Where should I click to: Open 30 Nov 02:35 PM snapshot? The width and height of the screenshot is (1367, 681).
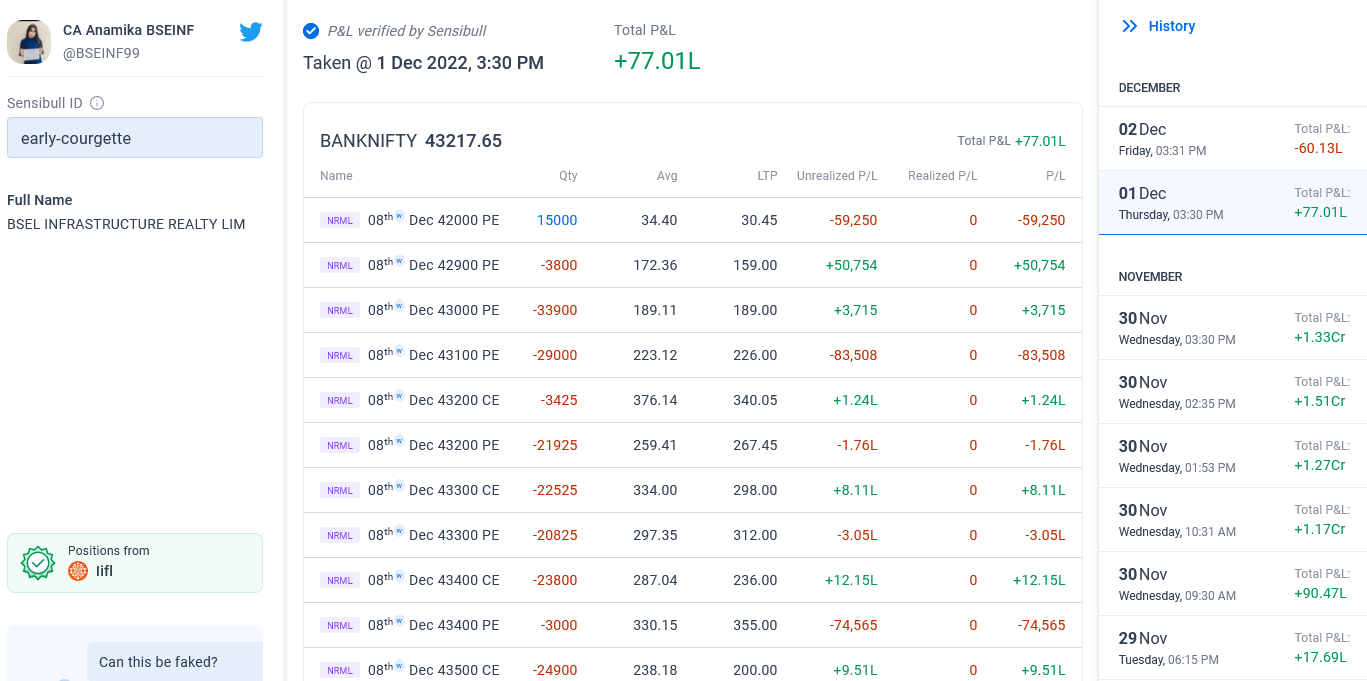1232,392
